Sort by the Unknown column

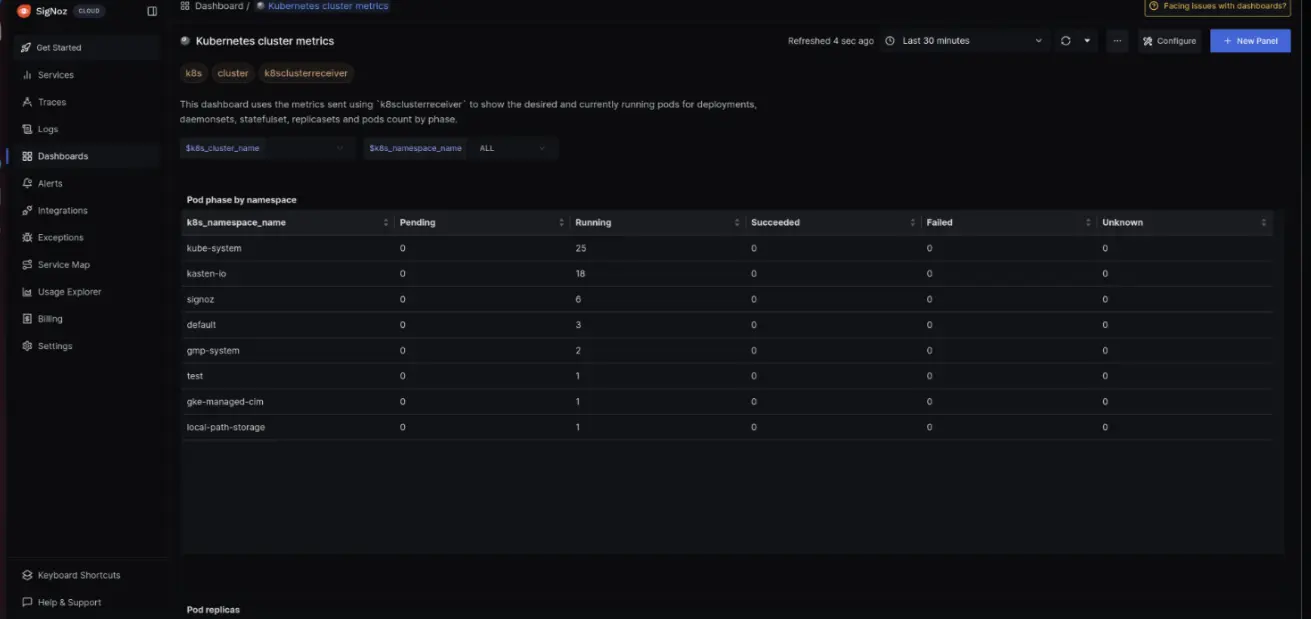point(1264,222)
